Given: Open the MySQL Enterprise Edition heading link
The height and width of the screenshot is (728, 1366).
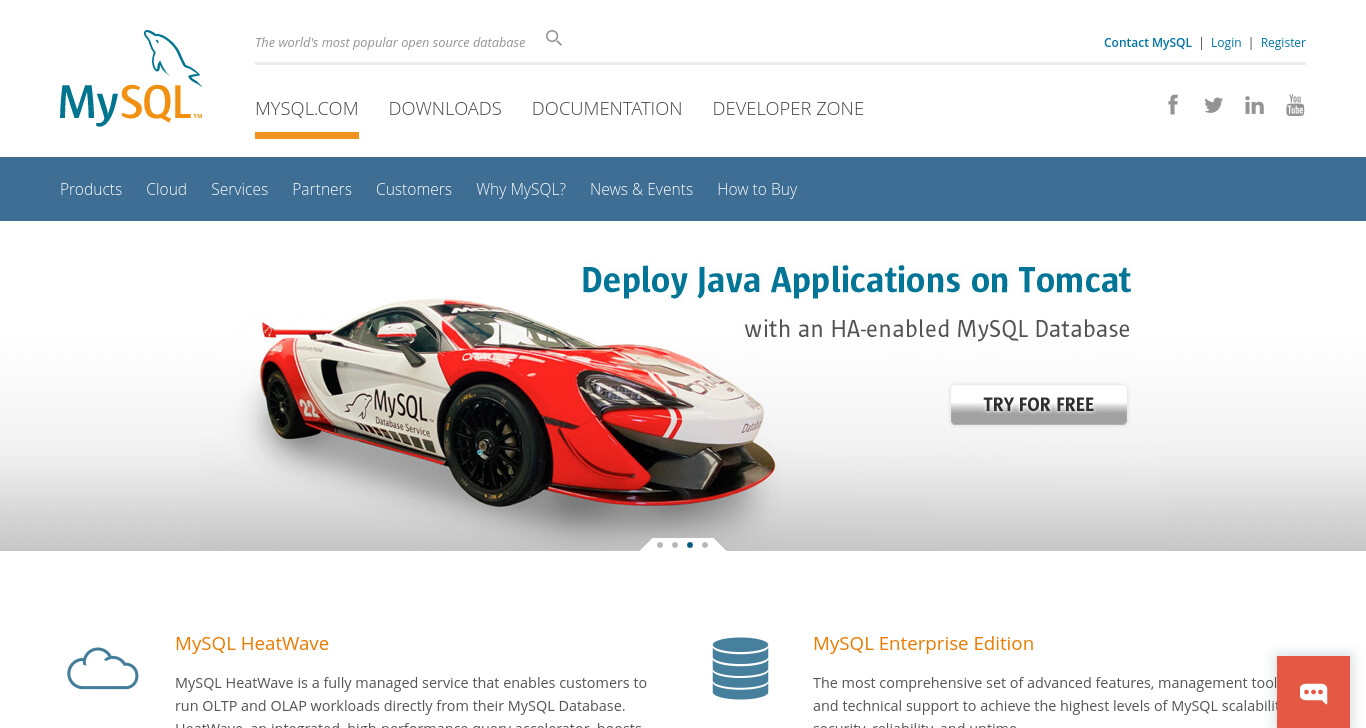Looking at the screenshot, I should pos(923,643).
